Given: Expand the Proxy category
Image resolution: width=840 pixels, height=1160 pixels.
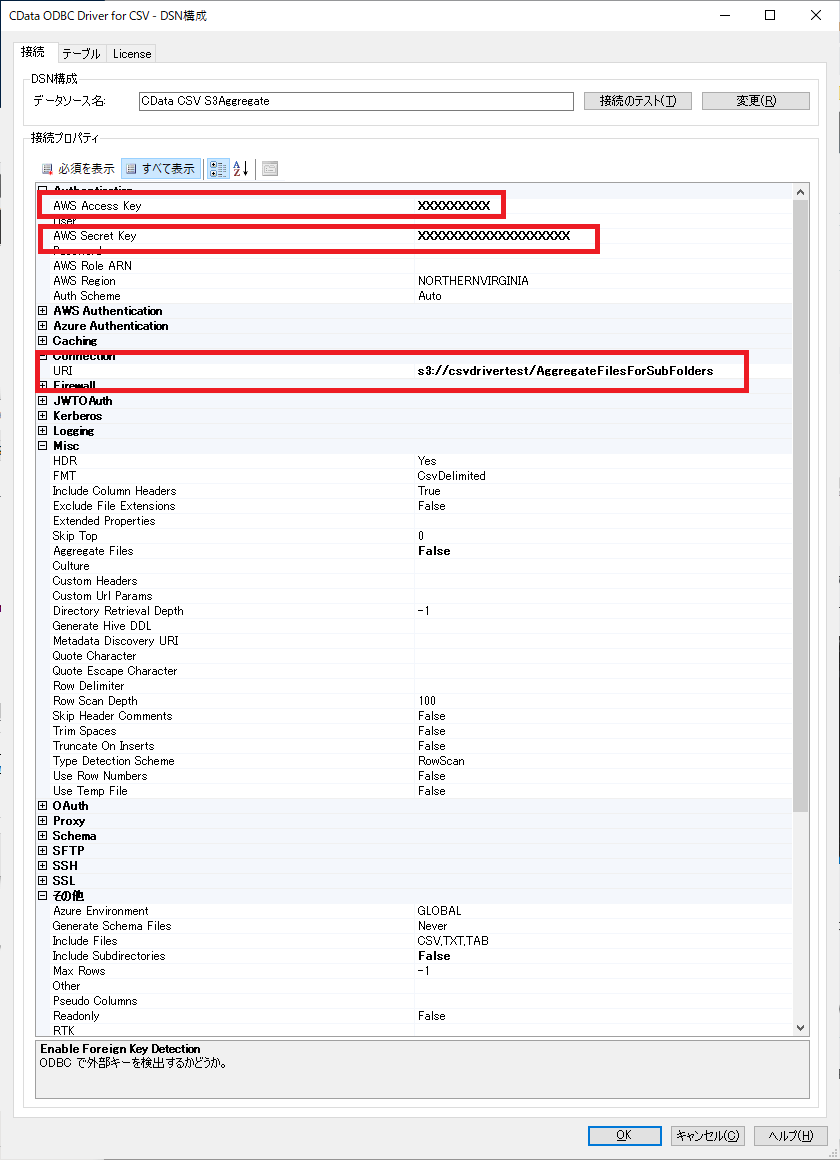Looking at the screenshot, I should pos(43,821).
